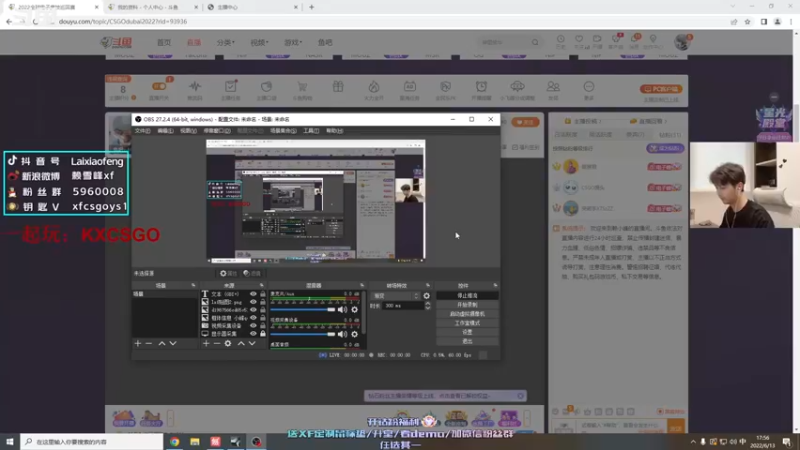Click 停止推流 to stop streaming

coord(467,296)
